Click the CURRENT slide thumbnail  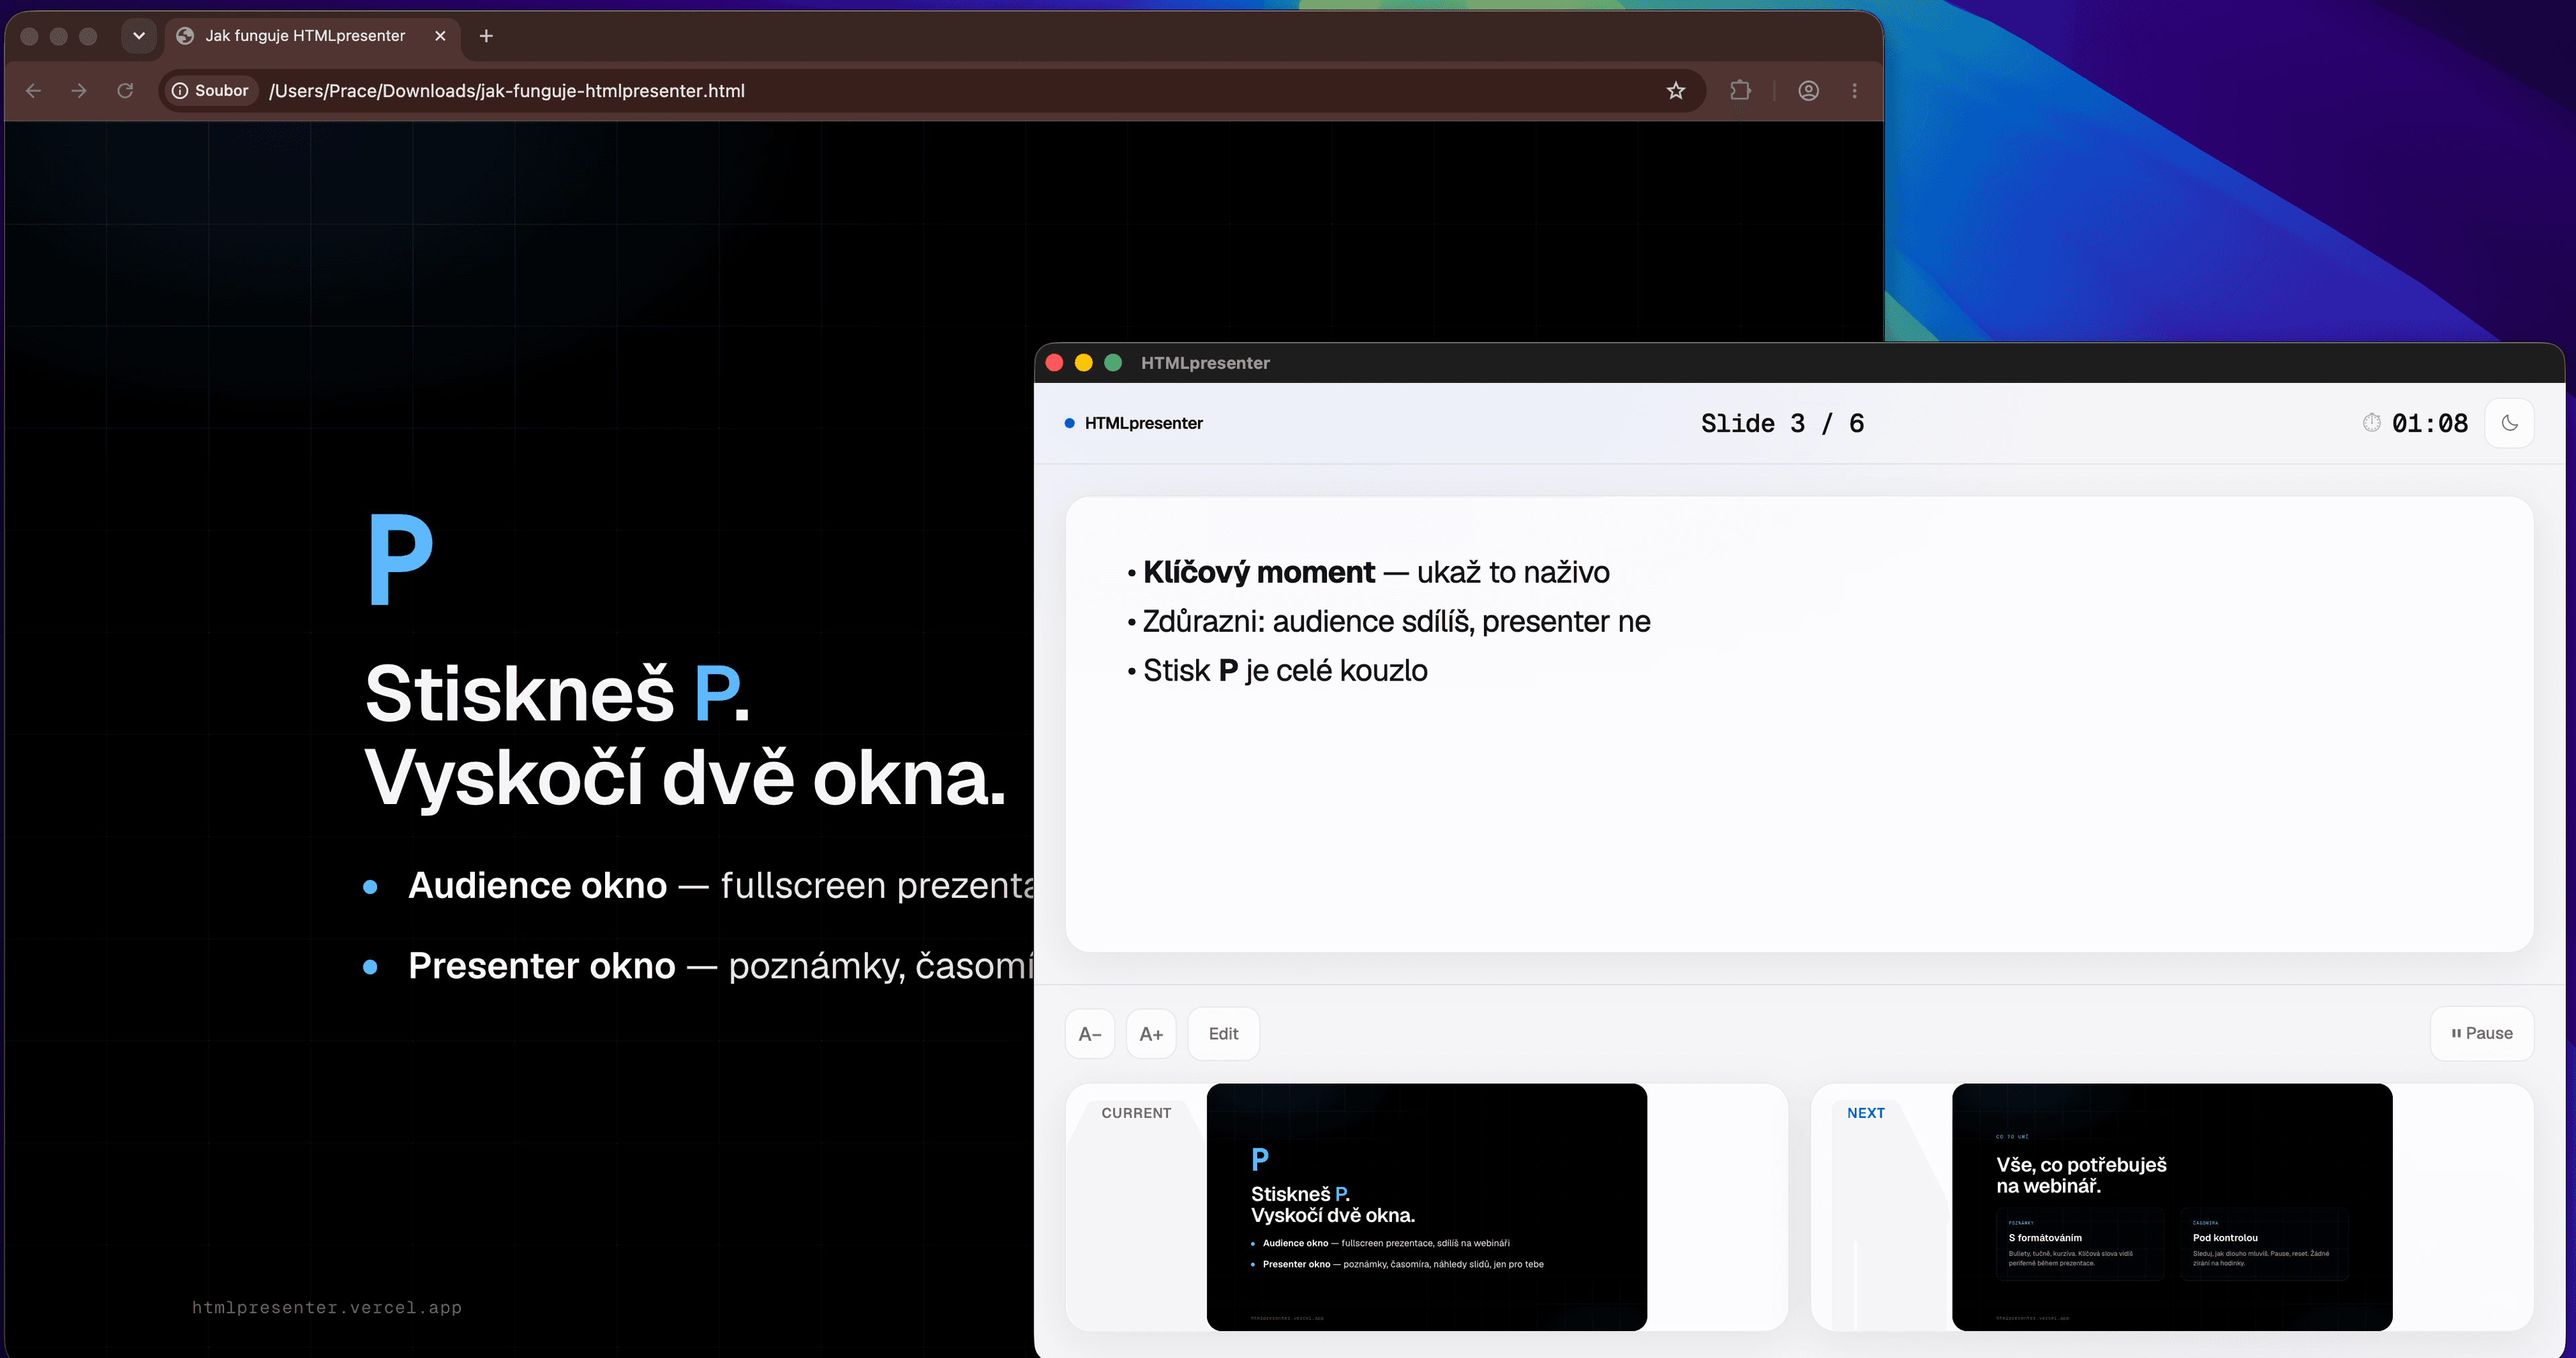(1427, 1207)
